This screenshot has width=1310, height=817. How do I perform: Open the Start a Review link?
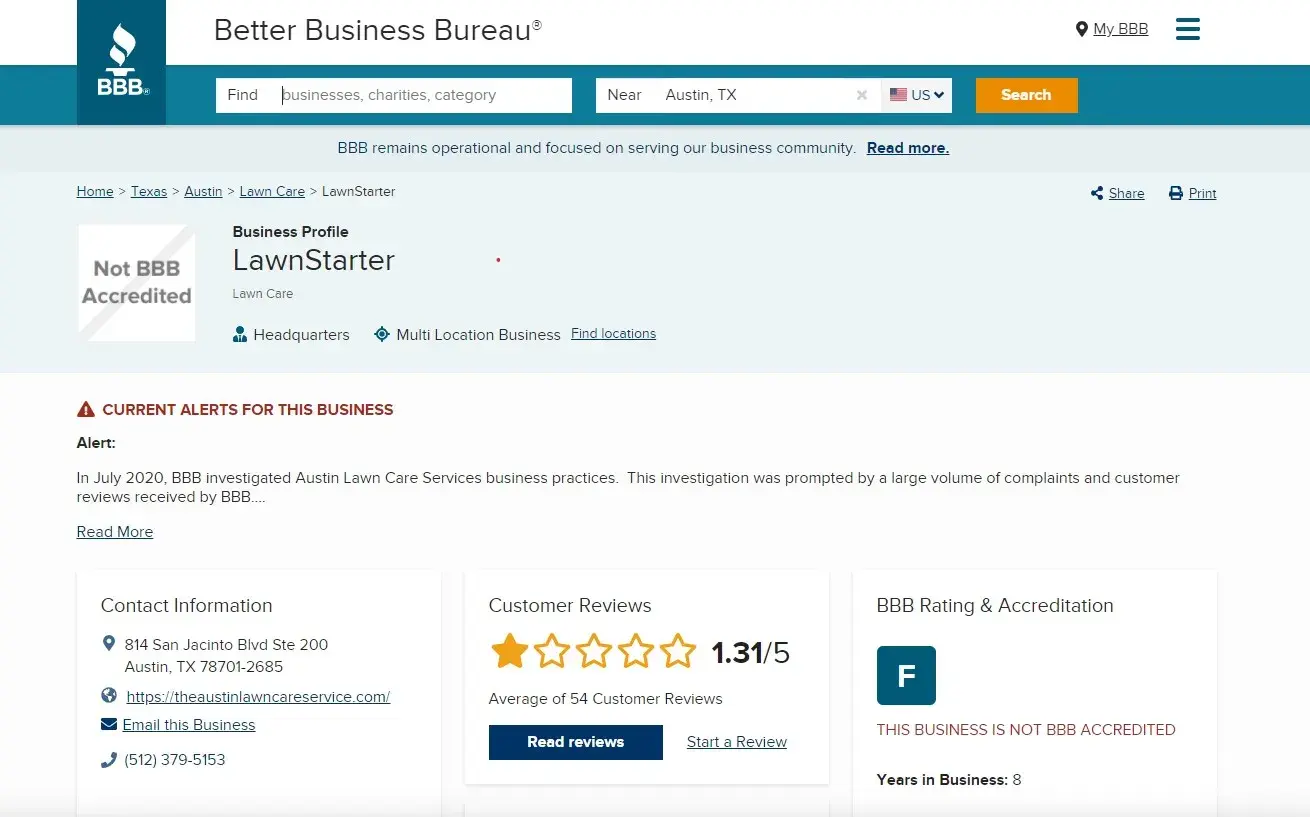pos(737,742)
